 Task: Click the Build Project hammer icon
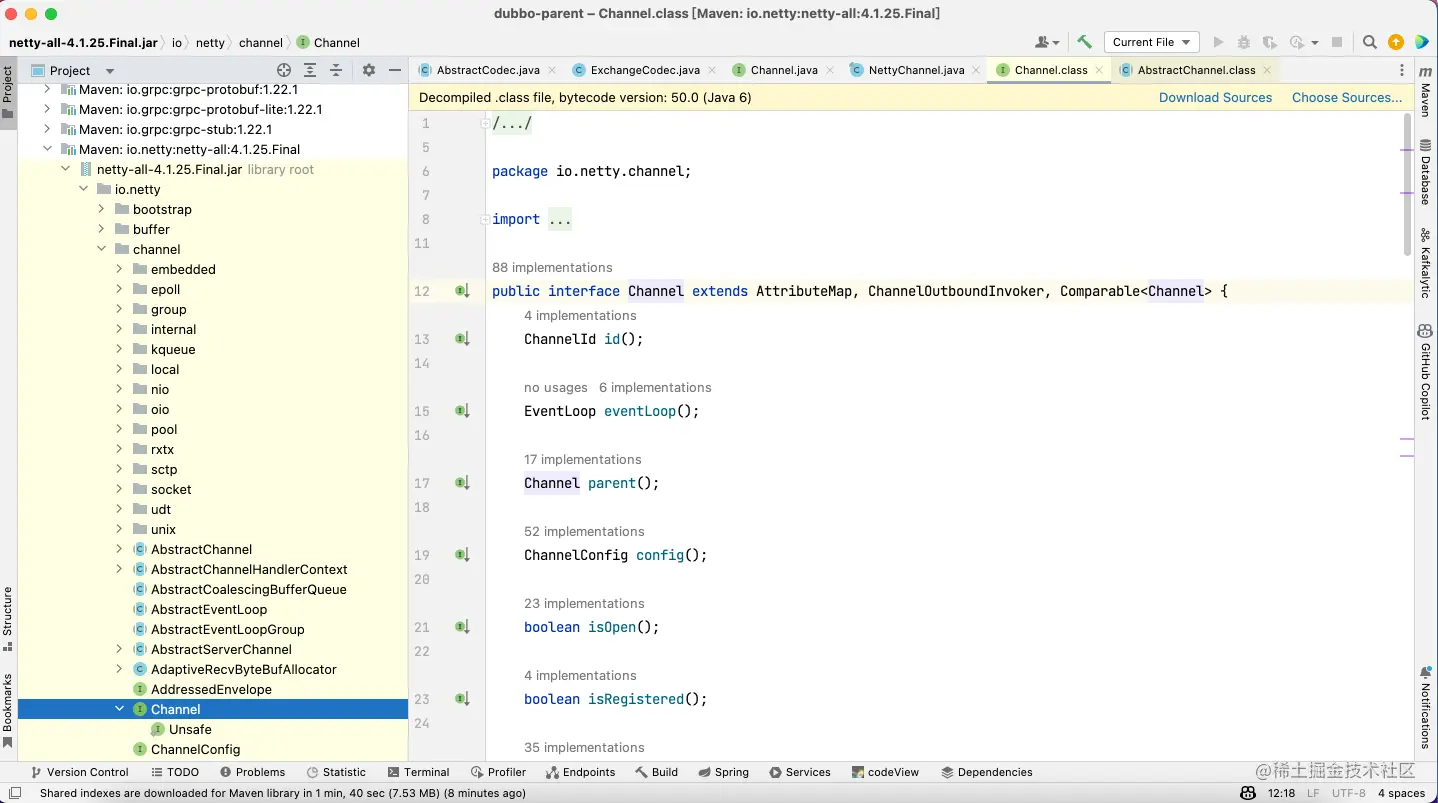pos(1084,42)
